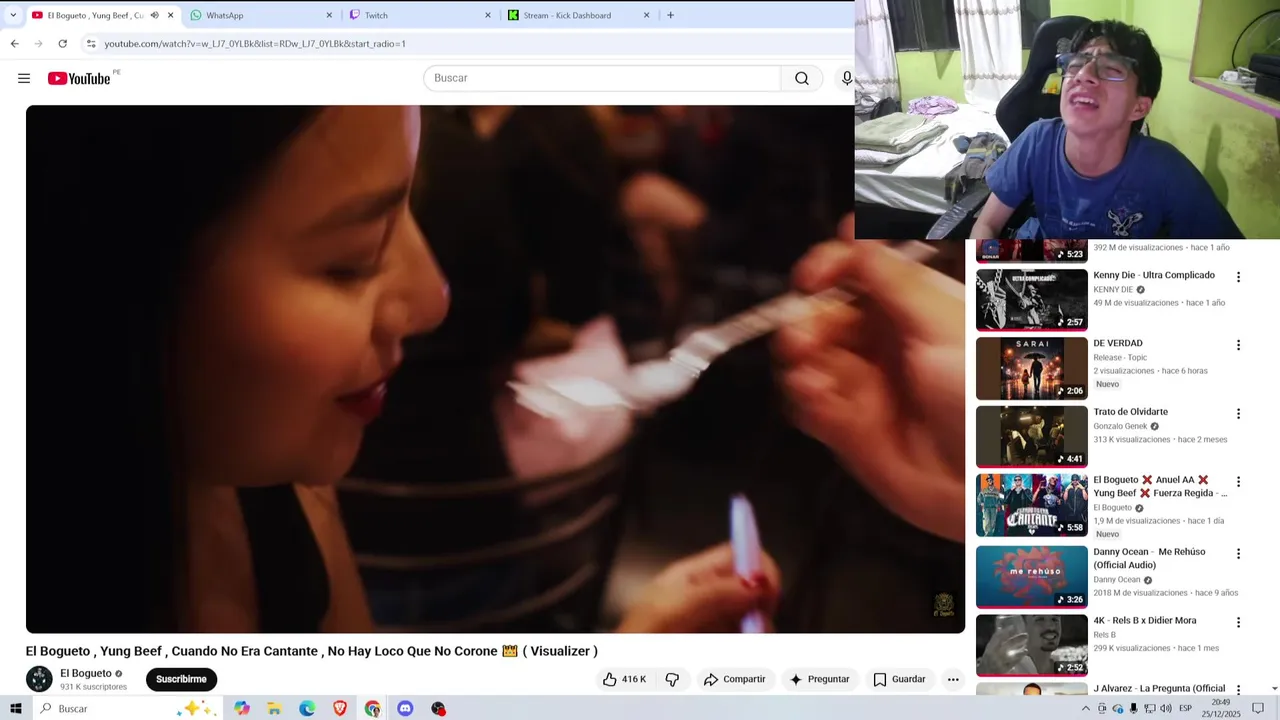Open the tab search dropdown arrow
Screen dimensions: 1280x720
pos(13,15)
